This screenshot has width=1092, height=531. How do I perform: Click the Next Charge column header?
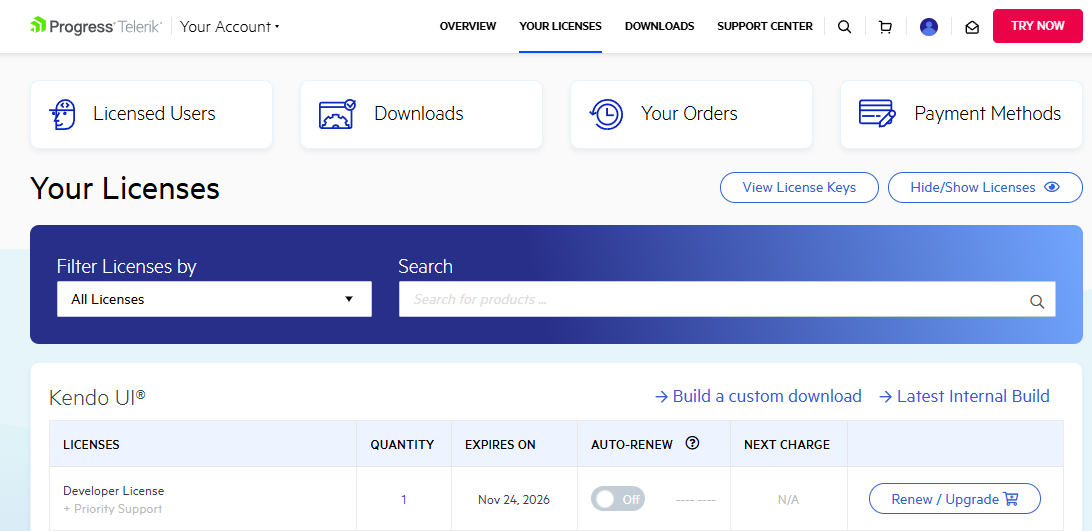[x=787, y=445]
